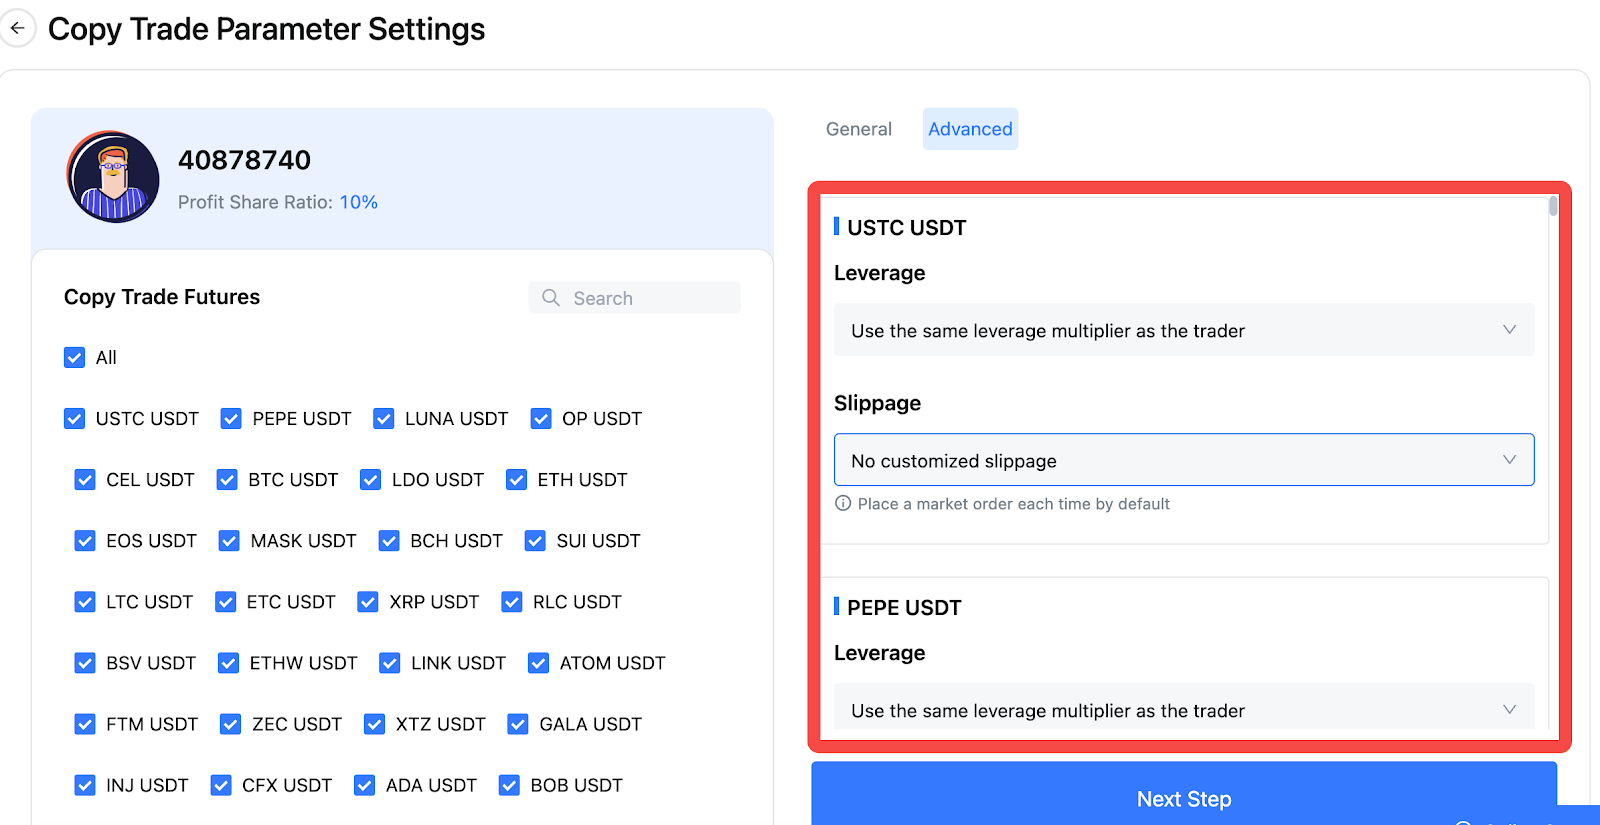Click the trader ID 40878740

pos(244,160)
